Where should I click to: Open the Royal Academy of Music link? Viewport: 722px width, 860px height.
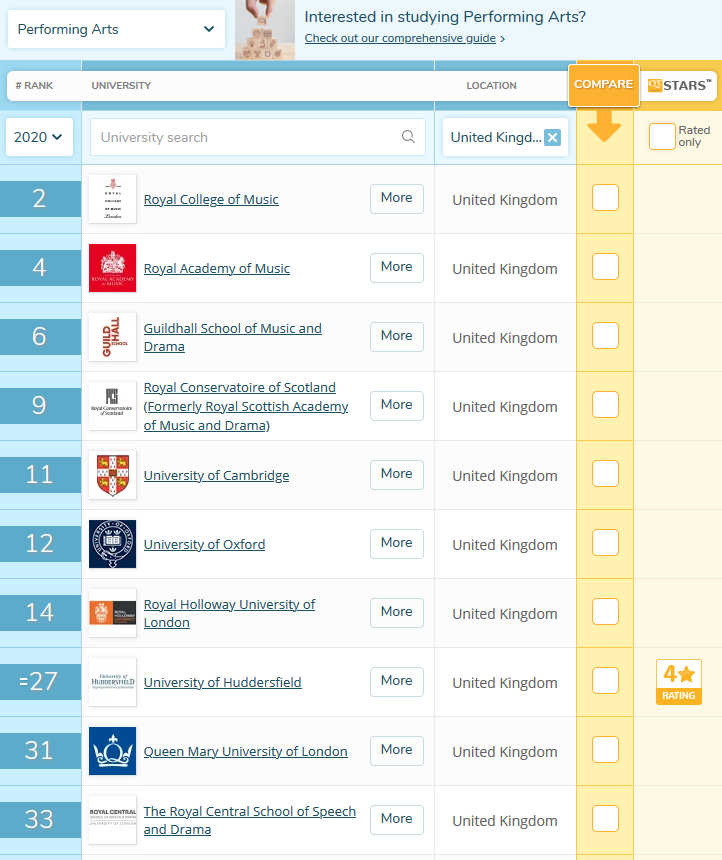point(217,269)
